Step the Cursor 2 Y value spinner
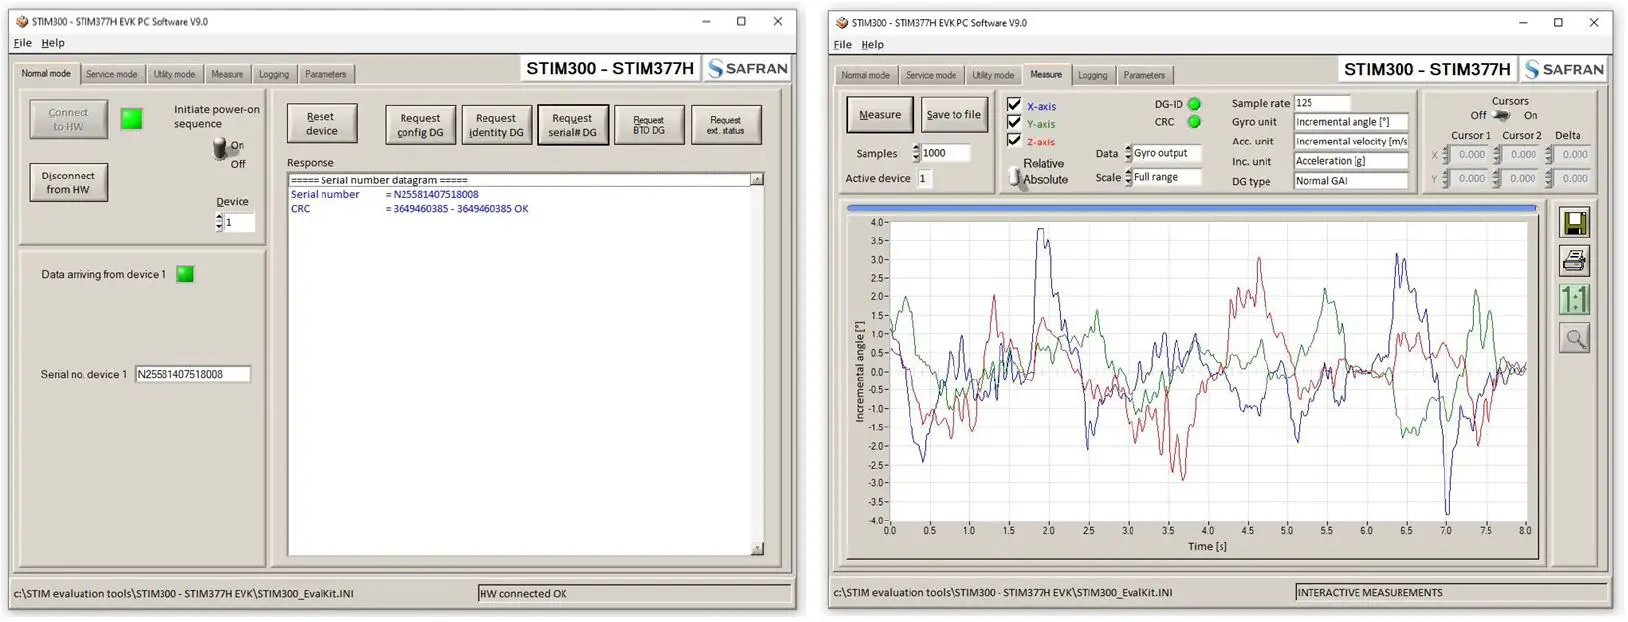The image size is (1628, 622). click(x=1497, y=179)
